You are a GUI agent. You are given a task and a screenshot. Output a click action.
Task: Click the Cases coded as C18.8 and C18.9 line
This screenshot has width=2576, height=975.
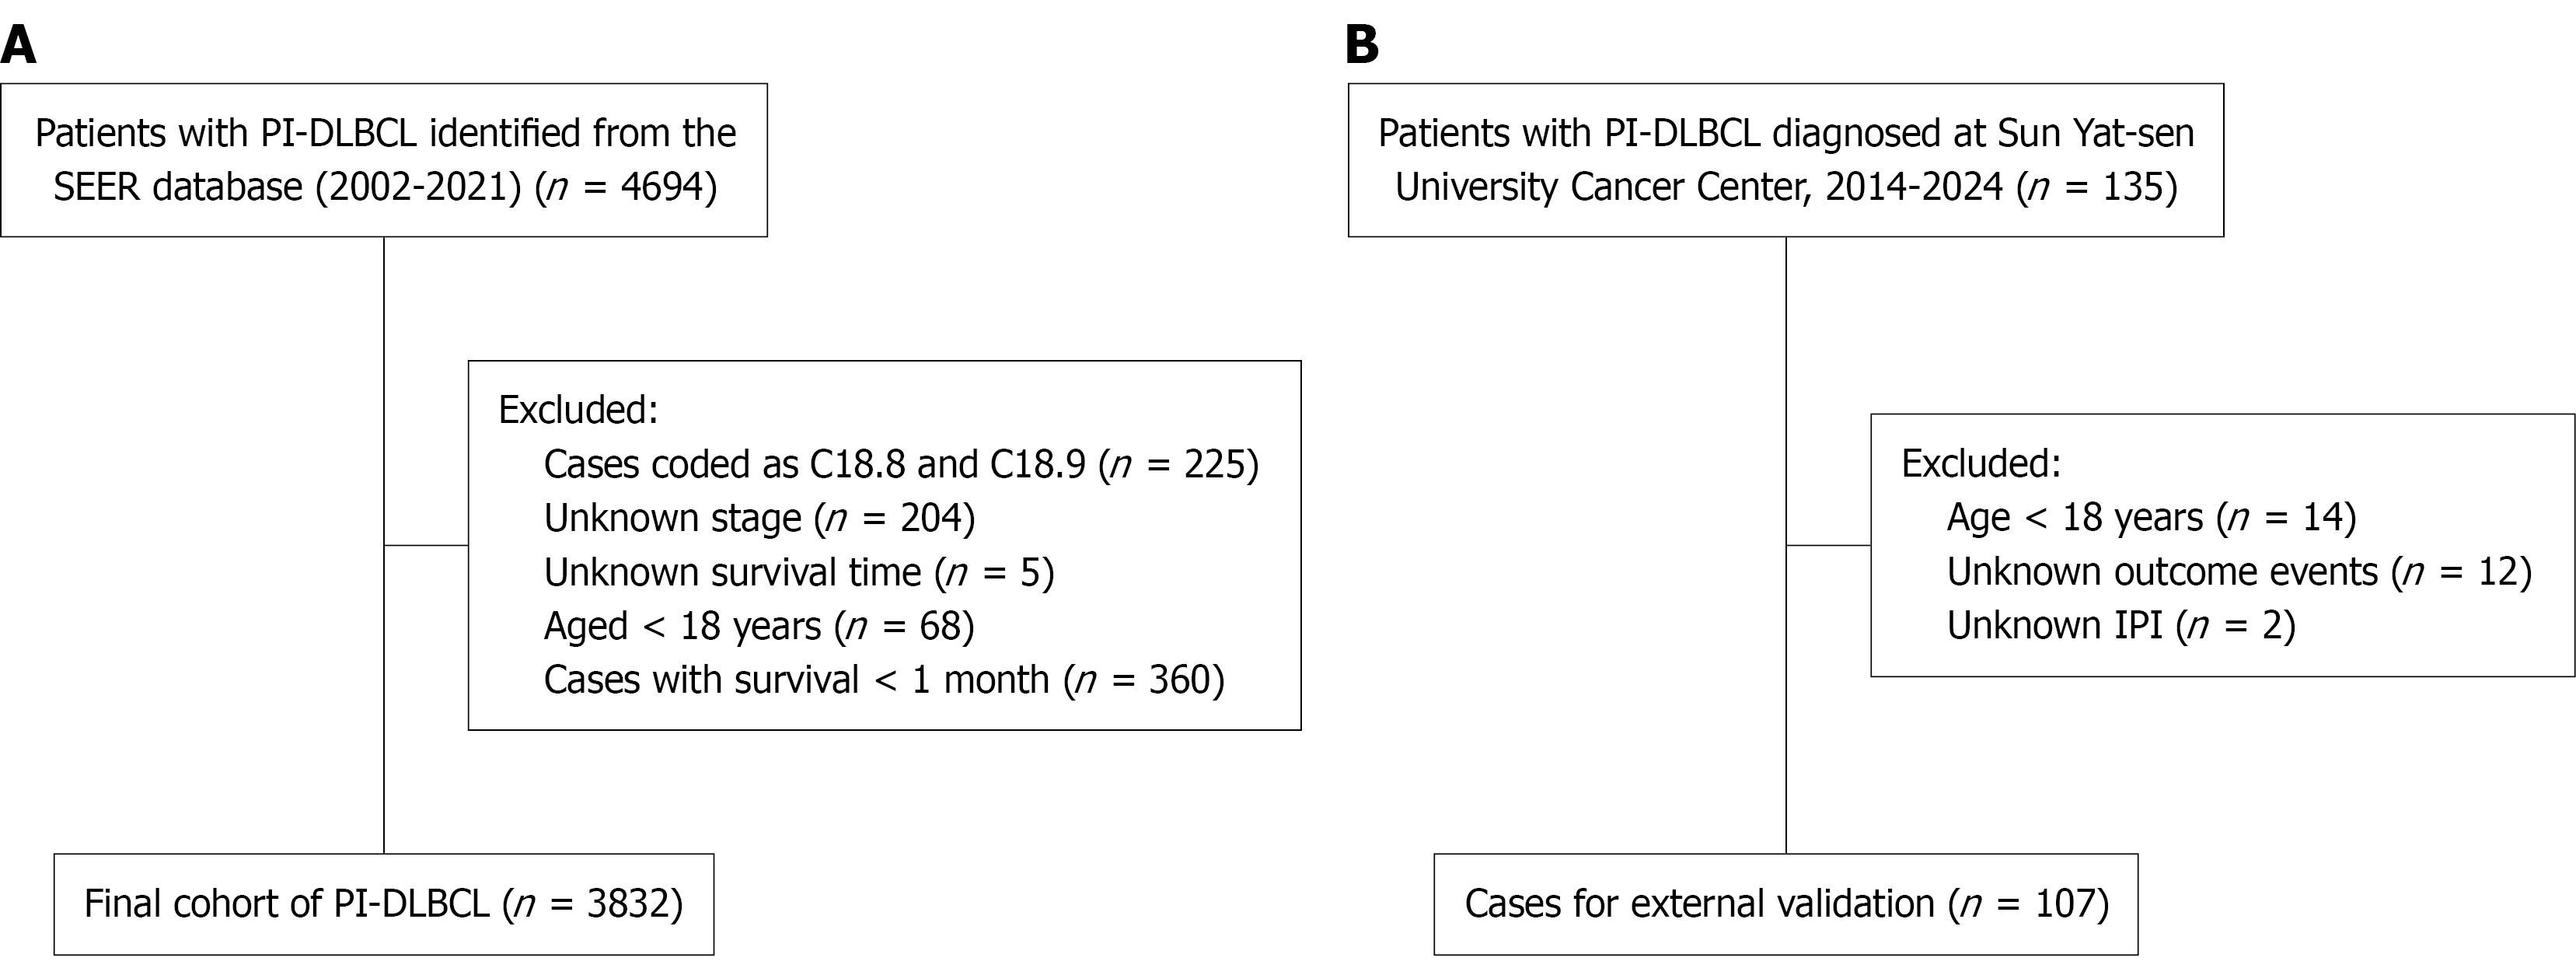tap(900, 464)
